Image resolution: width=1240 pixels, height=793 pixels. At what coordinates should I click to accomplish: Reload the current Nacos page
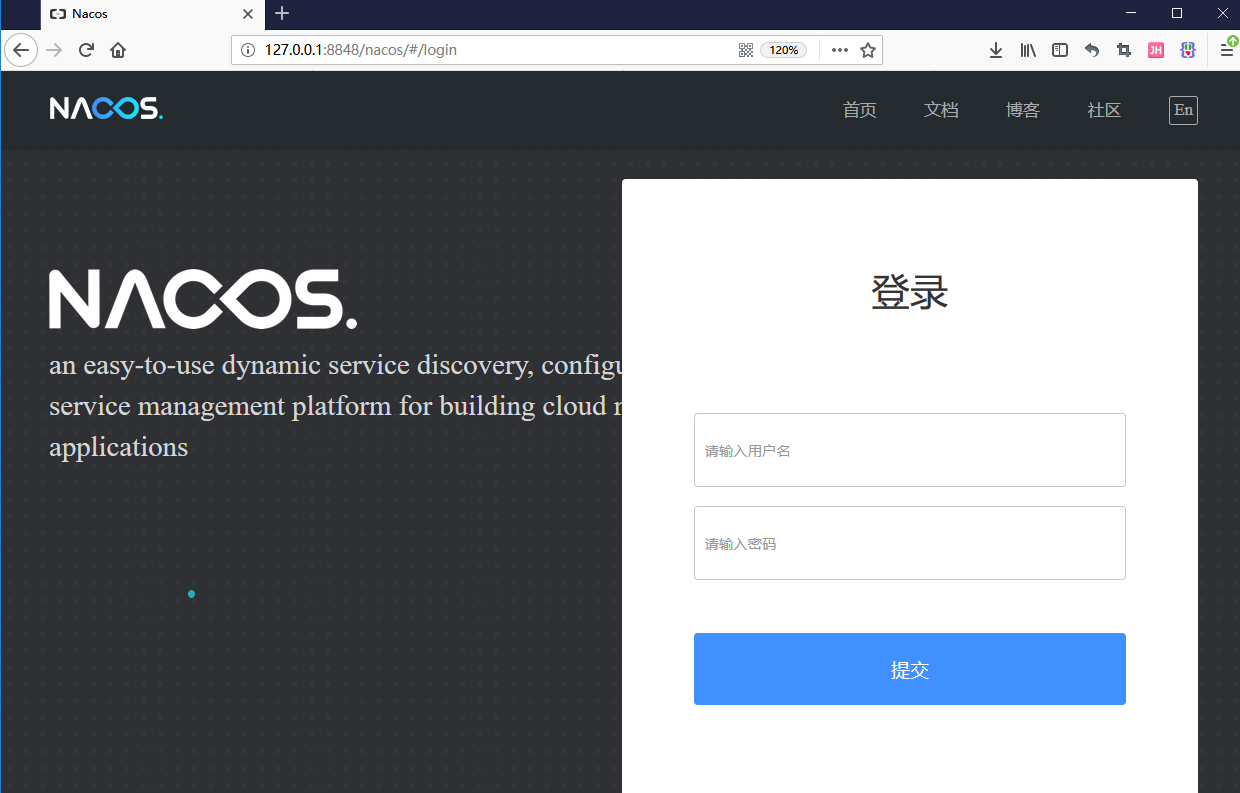pos(86,50)
